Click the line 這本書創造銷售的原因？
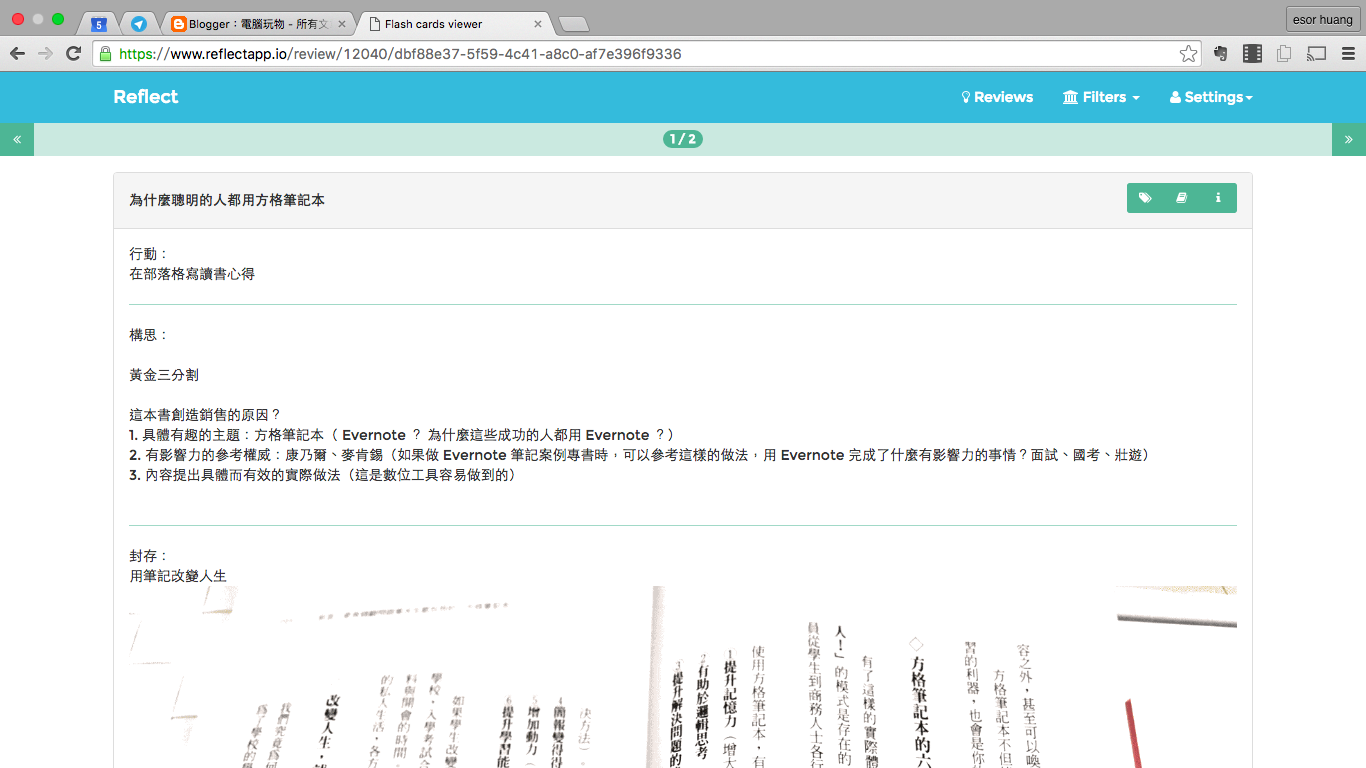The width and height of the screenshot is (1366, 768). point(206,415)
